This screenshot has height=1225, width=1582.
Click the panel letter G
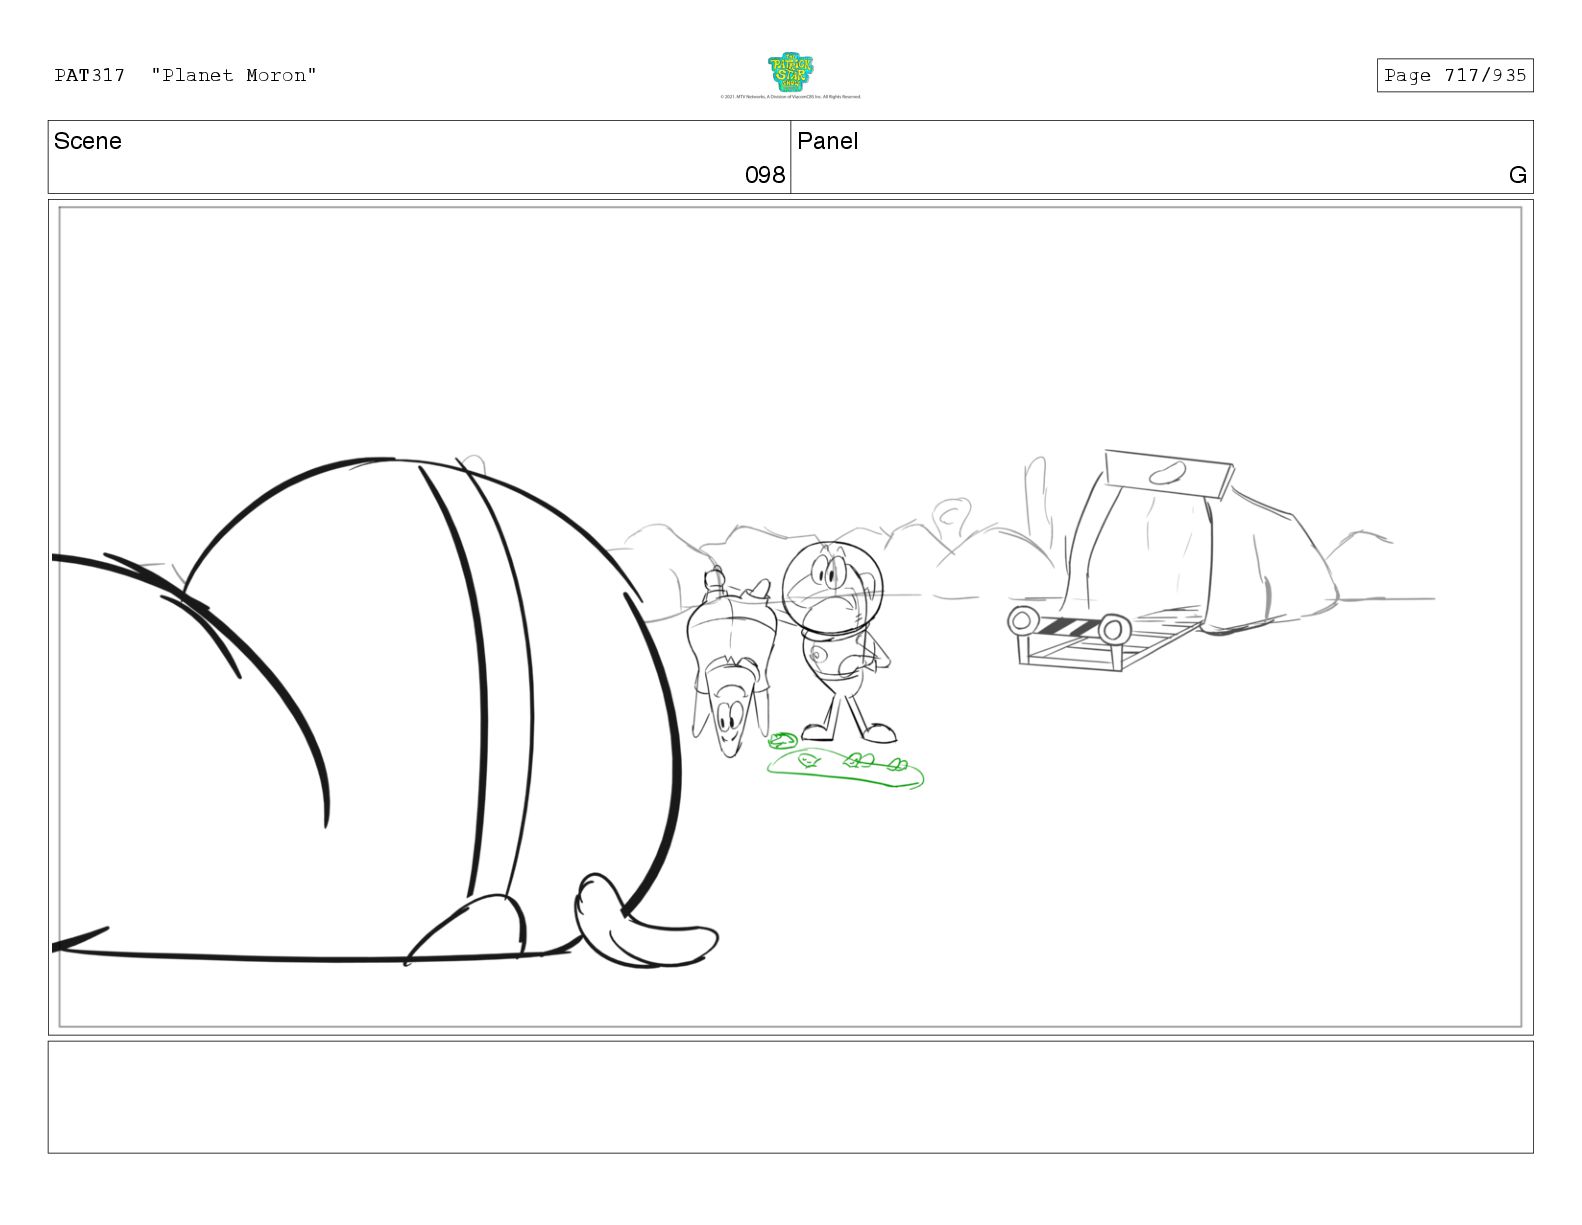1517,175
